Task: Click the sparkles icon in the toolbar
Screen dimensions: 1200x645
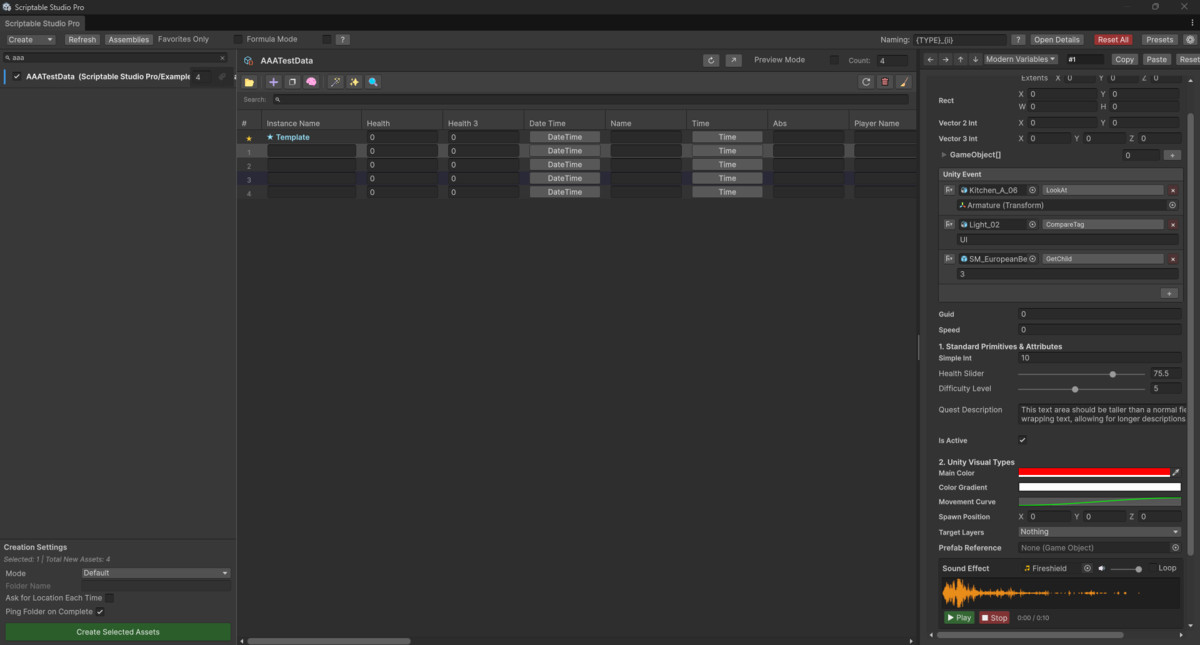Action: pyautogui.click(x=355, y=81)
